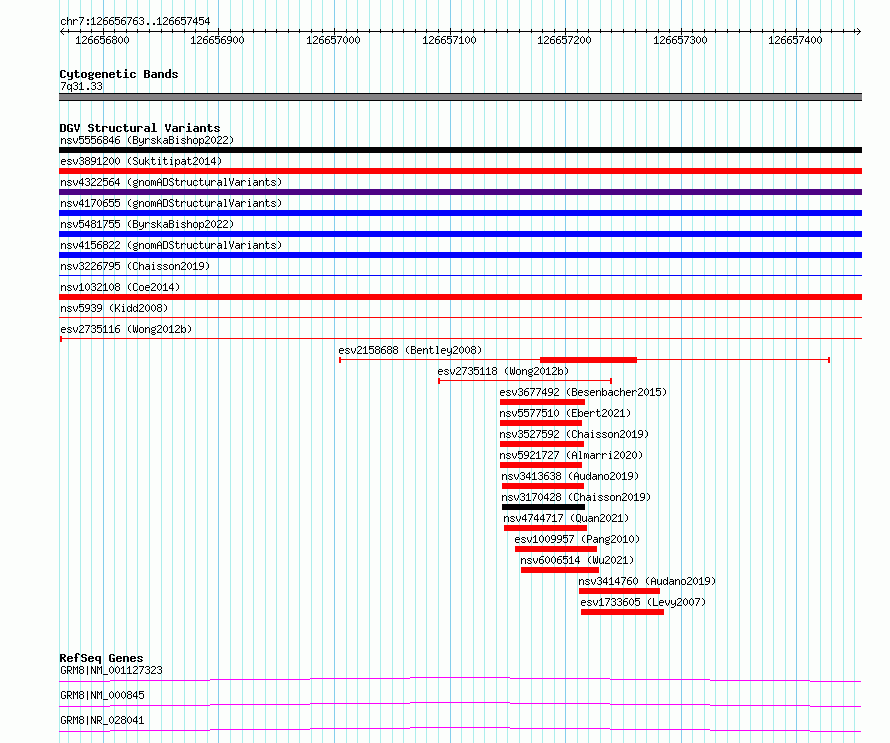The width and height of the screenshot is (890, 743).
Task: Open gene GRM8|NM_001127323
Action: pyautogui.click(x=111, y=670)
